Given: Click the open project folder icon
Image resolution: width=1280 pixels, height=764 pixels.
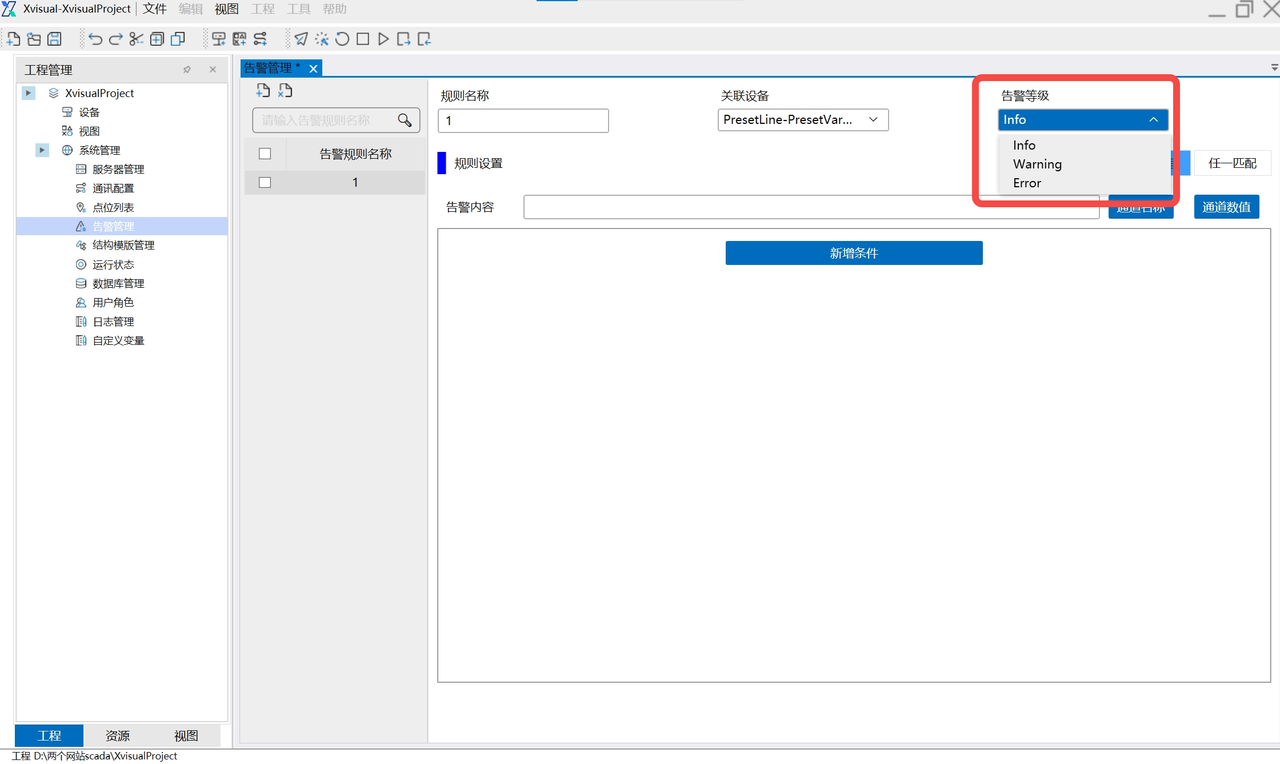Looking at the screenshot, I should 34,39.
